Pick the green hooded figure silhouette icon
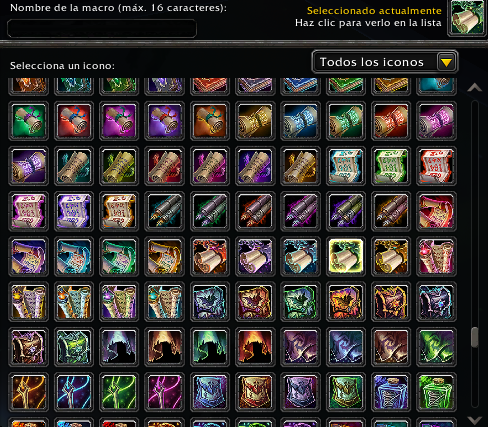The width and height of the screenshot is (488, 427). (x=210, y=347)
